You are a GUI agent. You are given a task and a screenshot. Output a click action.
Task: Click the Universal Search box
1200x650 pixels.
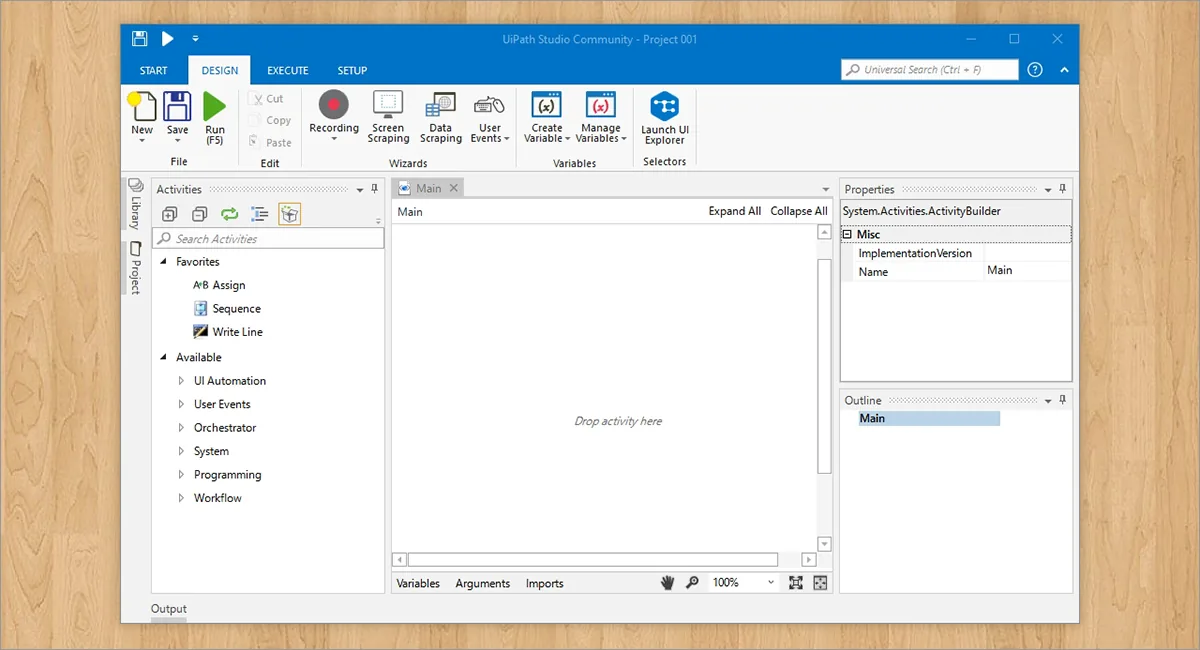(x=930, y=70)
